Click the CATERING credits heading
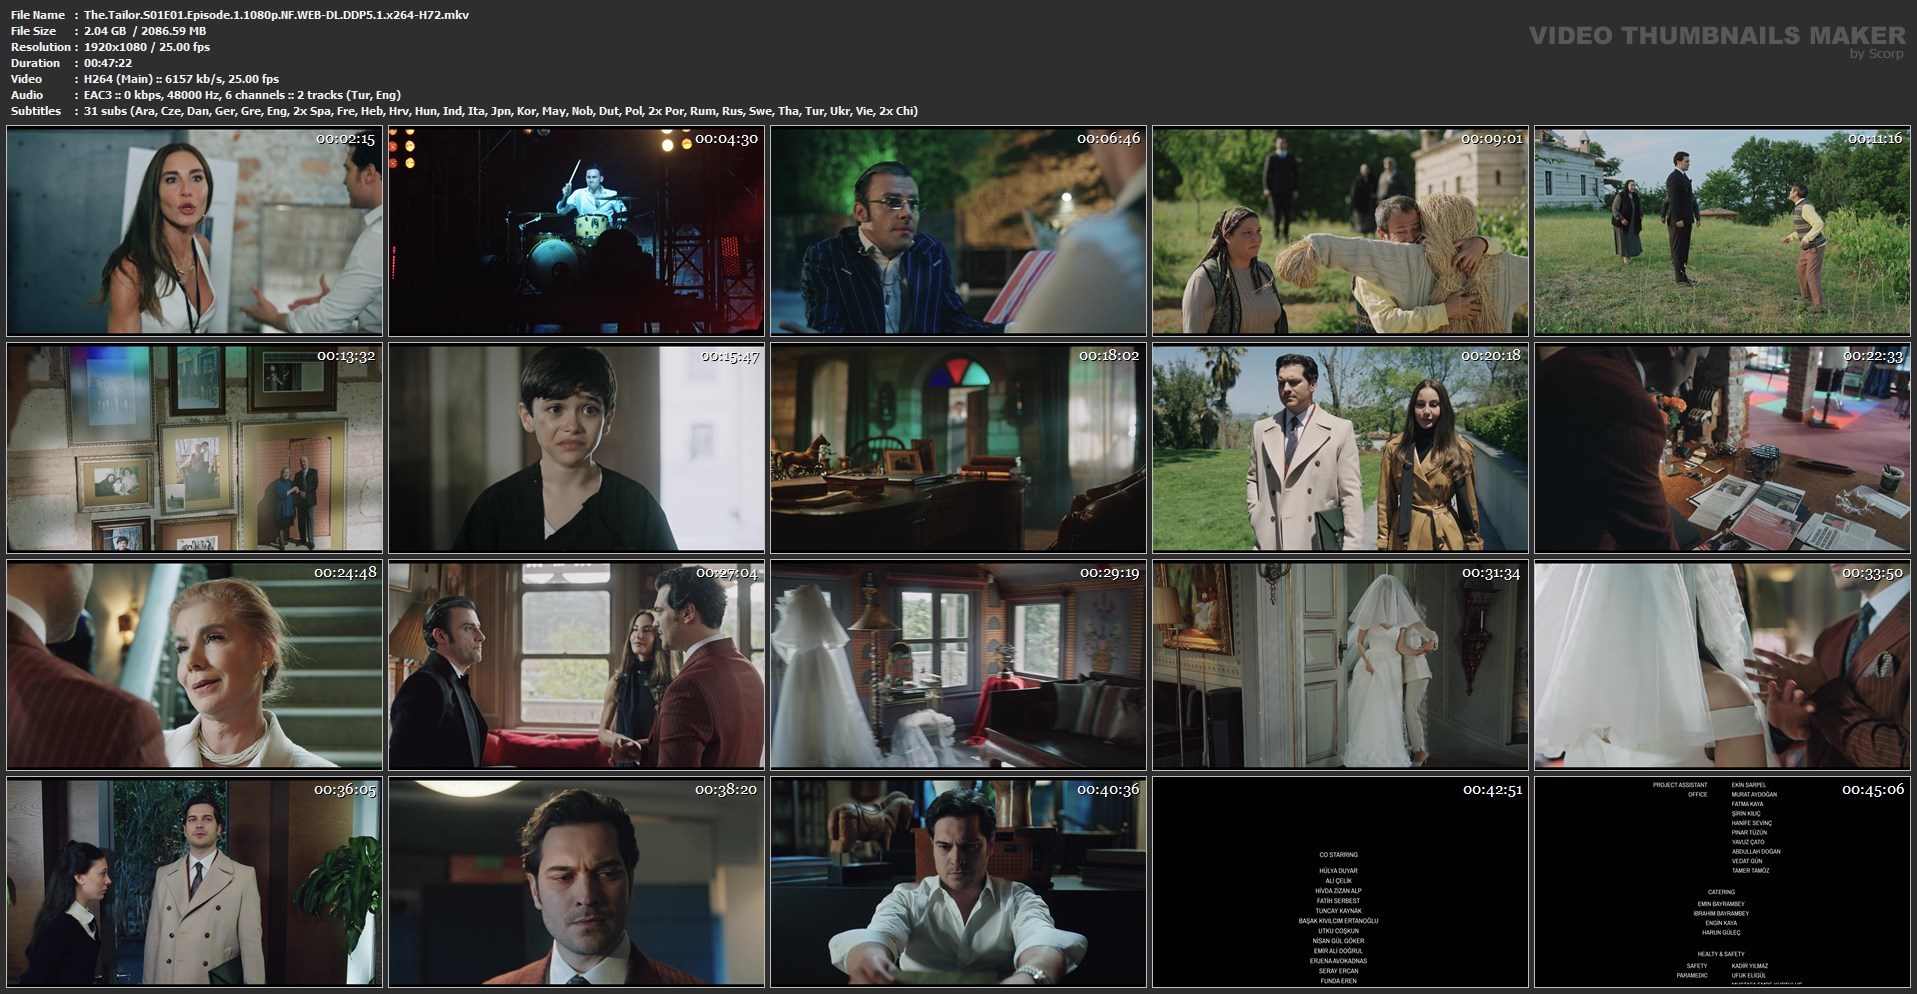 pos(1721,892)
